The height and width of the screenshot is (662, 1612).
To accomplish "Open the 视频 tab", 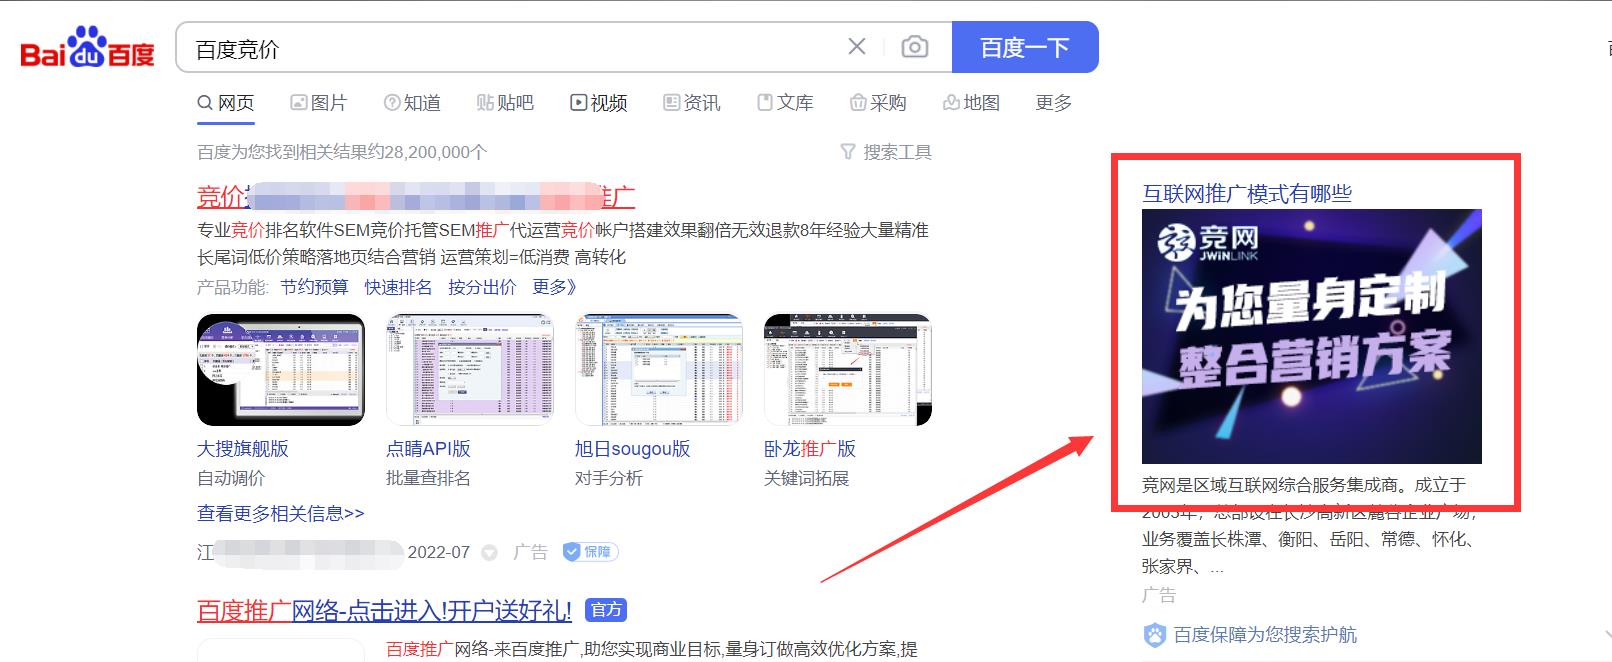I will click(599, 103).
